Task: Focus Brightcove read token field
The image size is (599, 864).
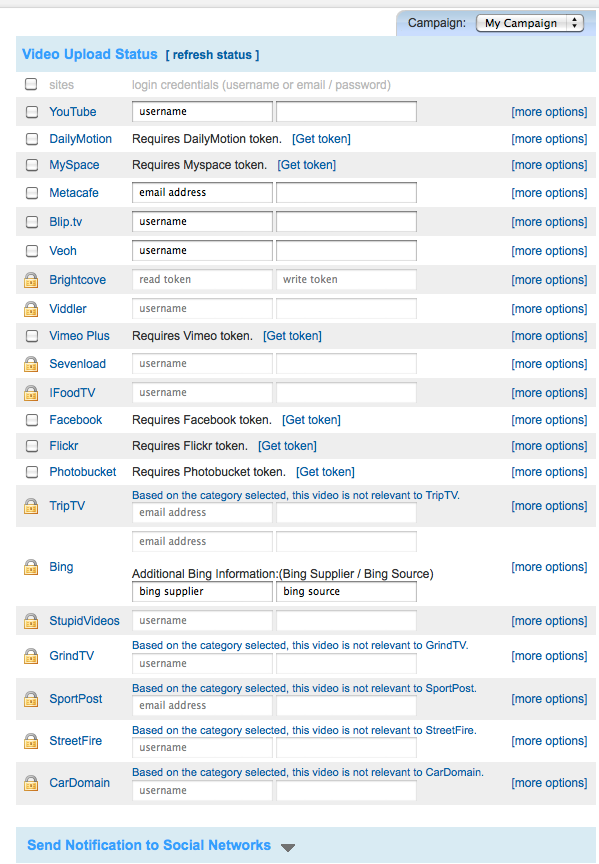Action: pyautogui.click(x=202, y=280)
